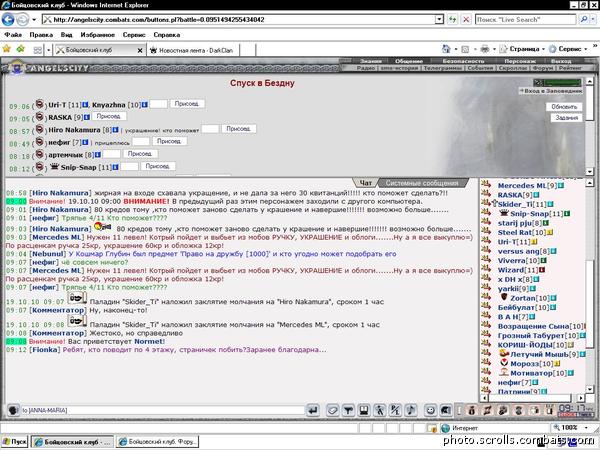Open the Файл menu
This screenshot has height=450, width=600.
click(13, 34)
